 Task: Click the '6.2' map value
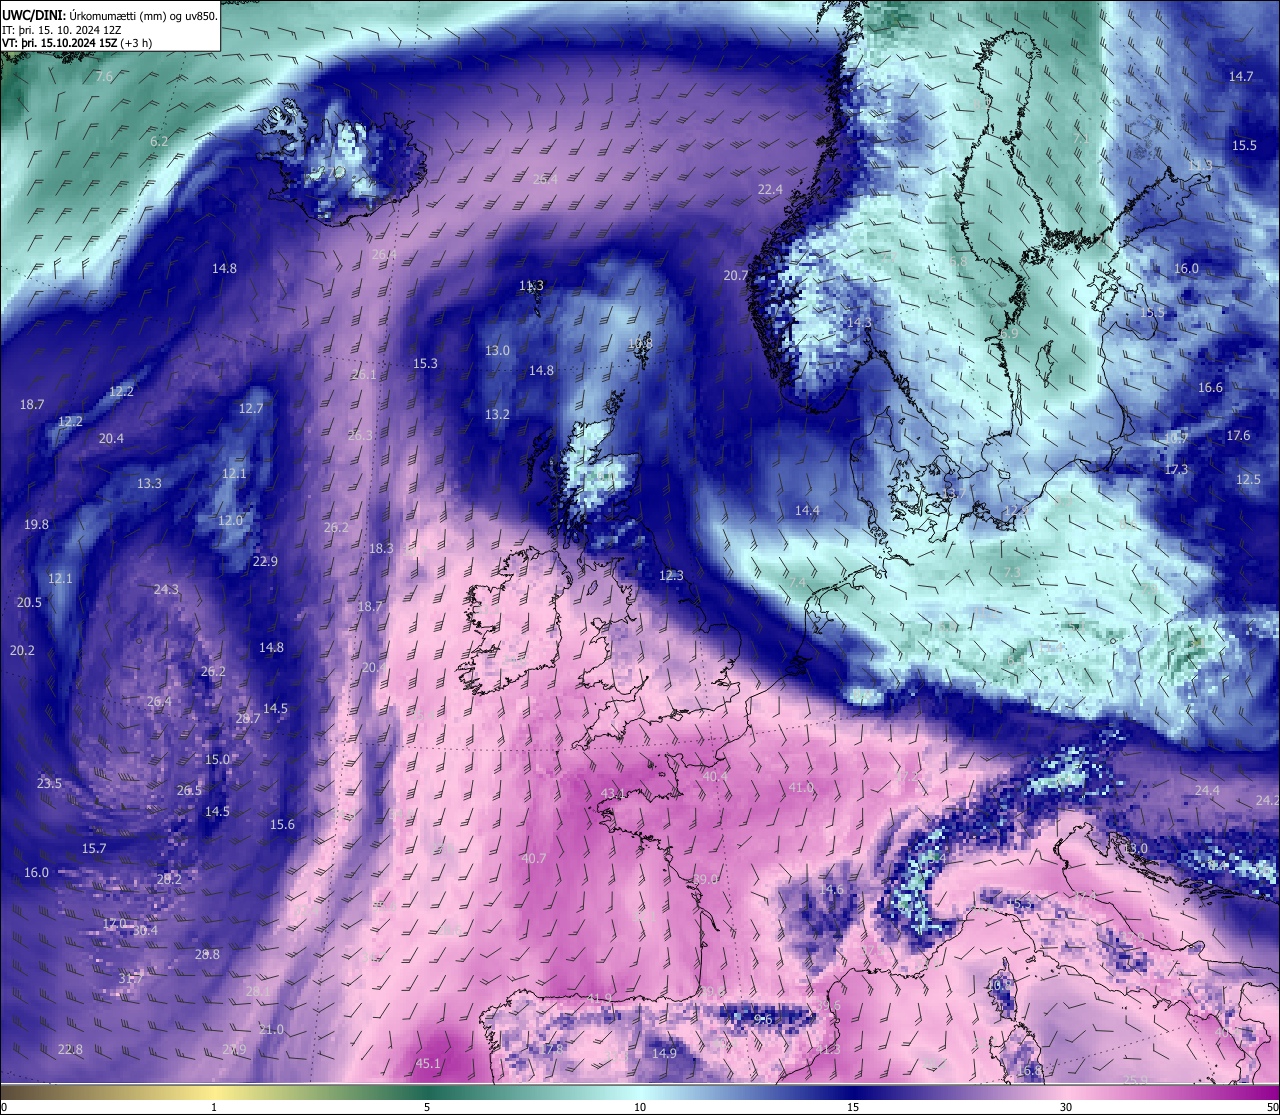pos(159,142)
